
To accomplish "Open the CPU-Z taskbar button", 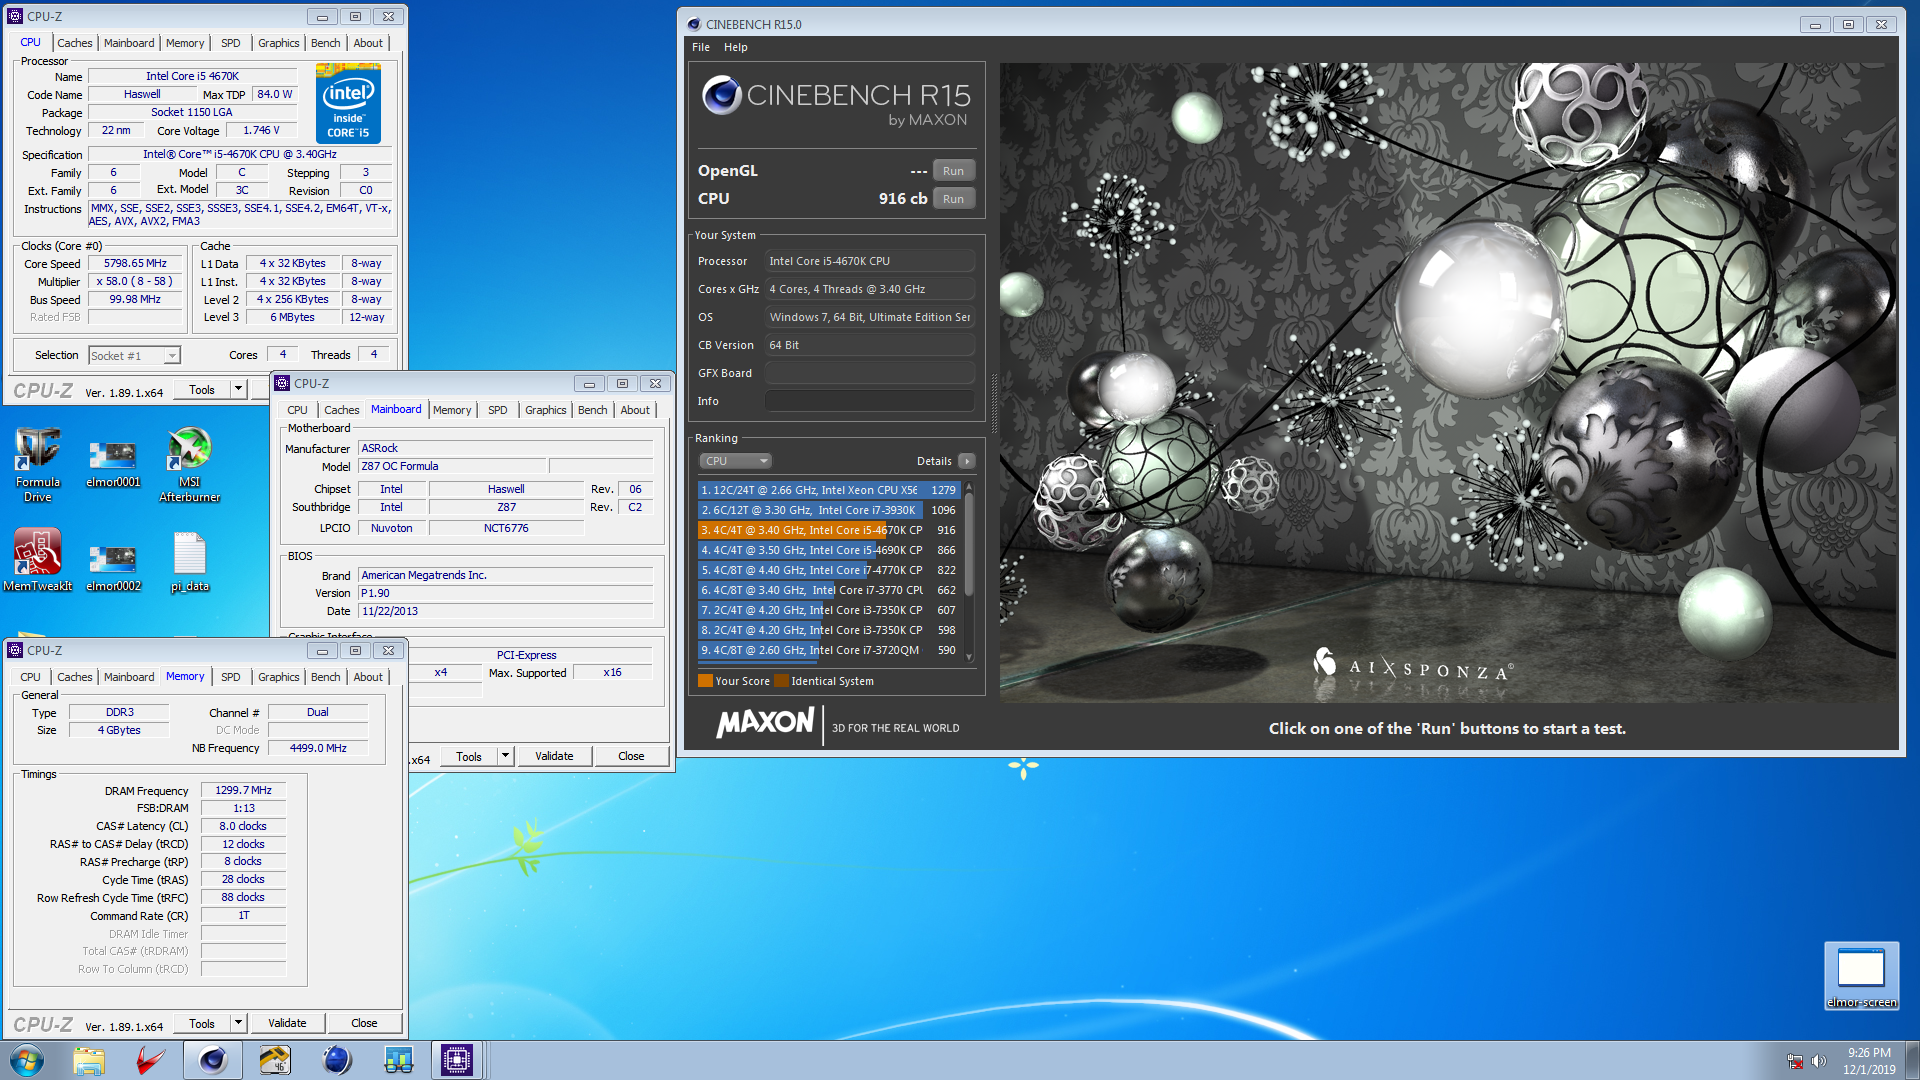I will tap(457, 1060).
